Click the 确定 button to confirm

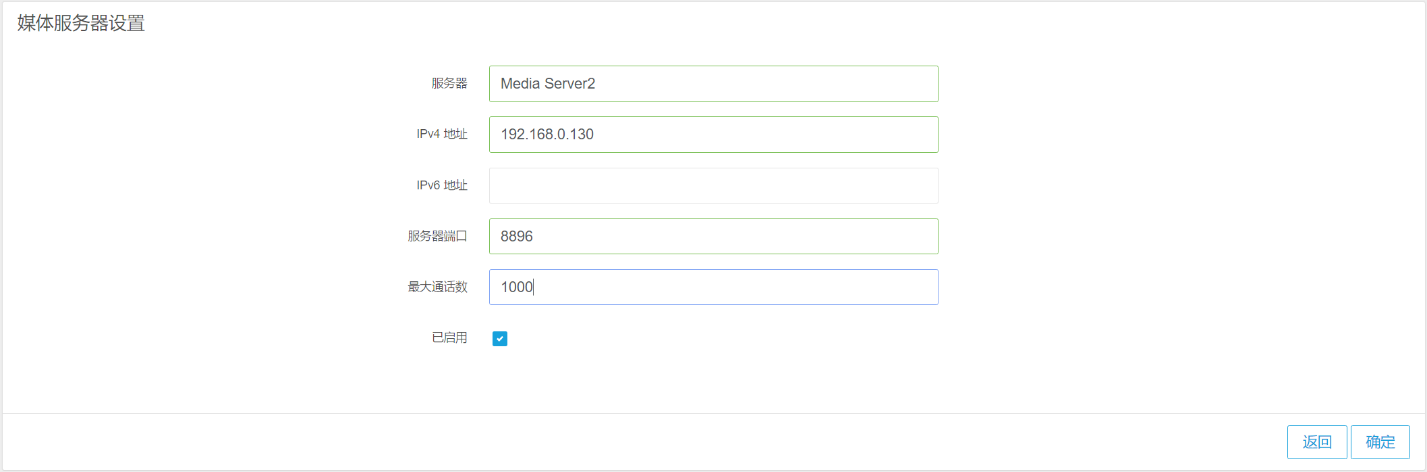(x=1380, y=442)
